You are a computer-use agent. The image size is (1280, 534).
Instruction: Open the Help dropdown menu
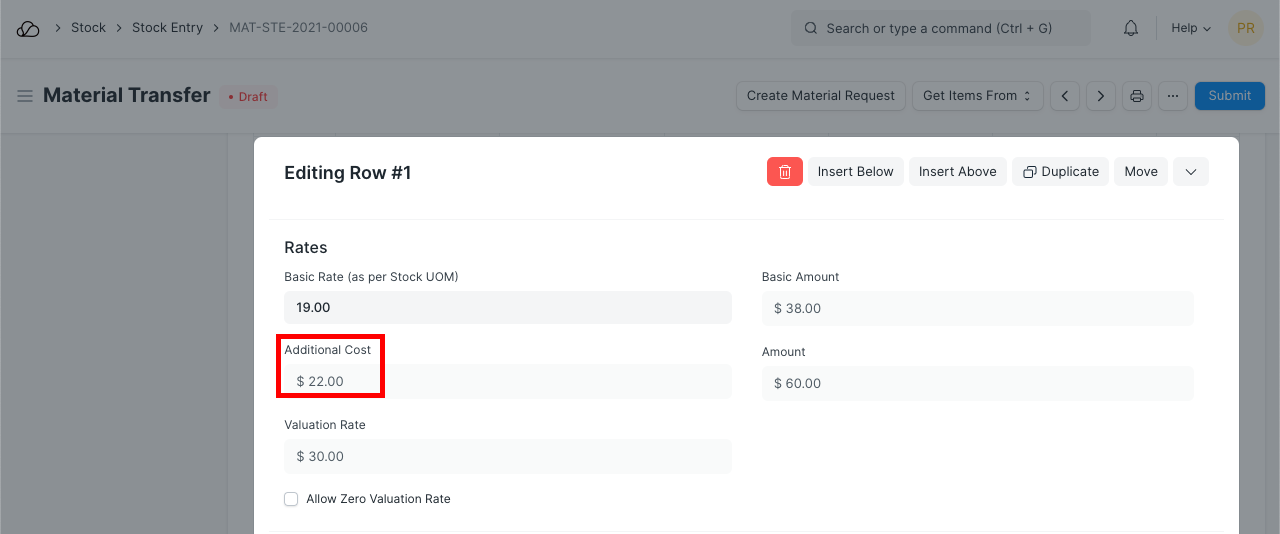(x=1190, y=28)
